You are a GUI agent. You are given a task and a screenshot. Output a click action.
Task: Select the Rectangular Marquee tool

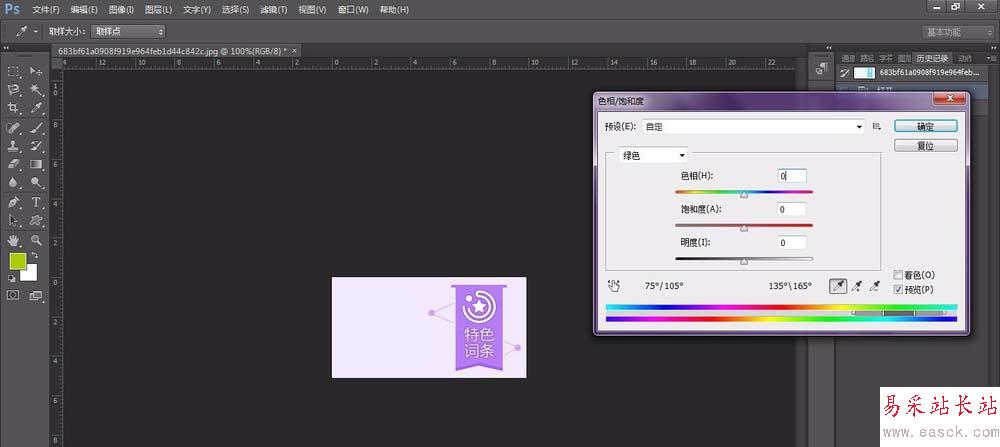pos(14,71)
